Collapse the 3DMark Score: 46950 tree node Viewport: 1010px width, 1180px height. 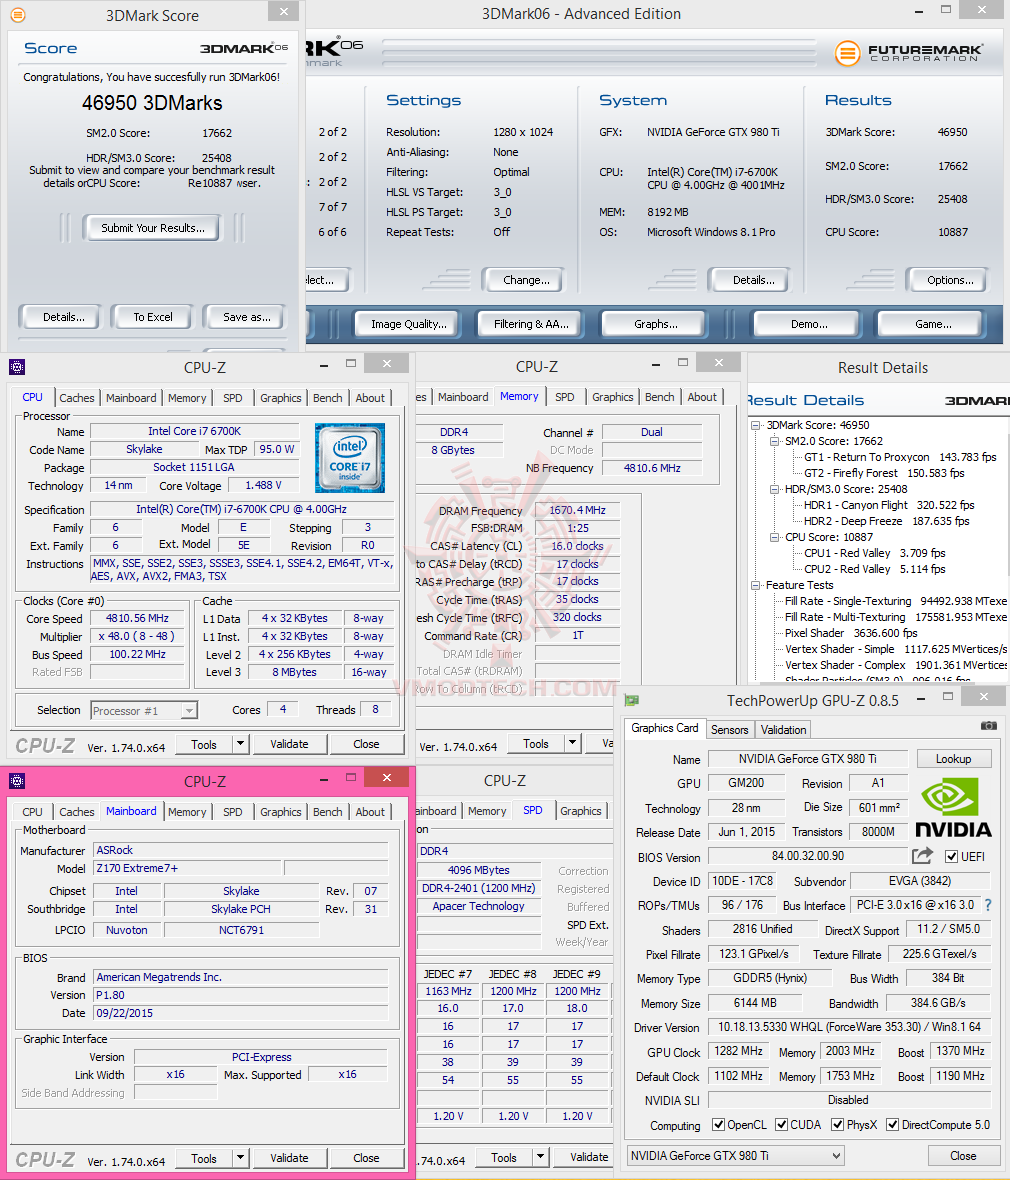[x=756, y=425]
